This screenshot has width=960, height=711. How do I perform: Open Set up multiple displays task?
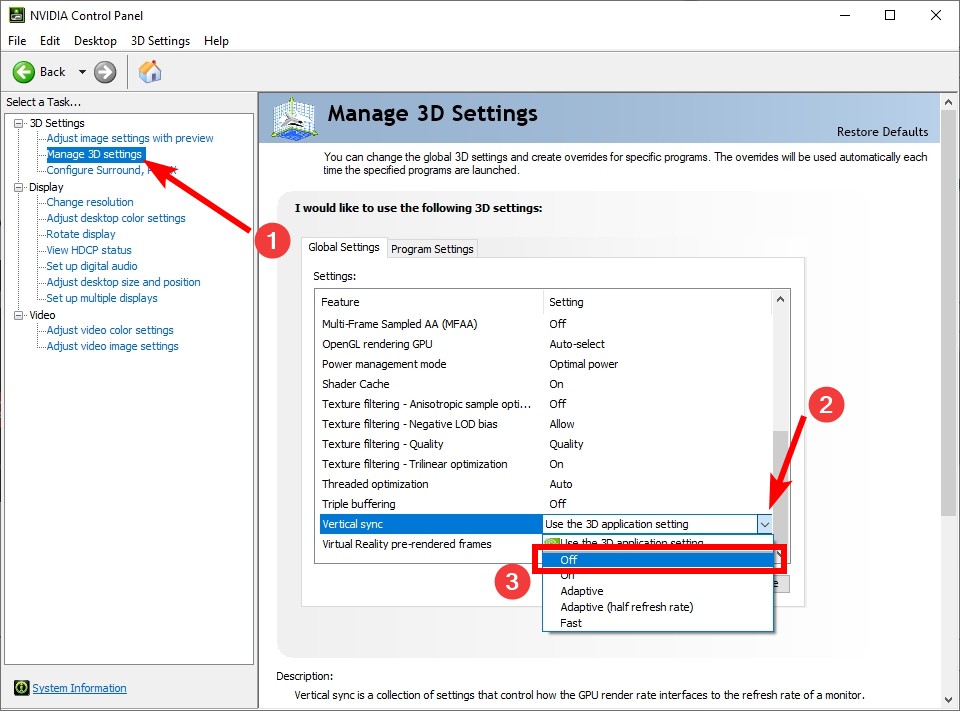click(x=102, y=298)
